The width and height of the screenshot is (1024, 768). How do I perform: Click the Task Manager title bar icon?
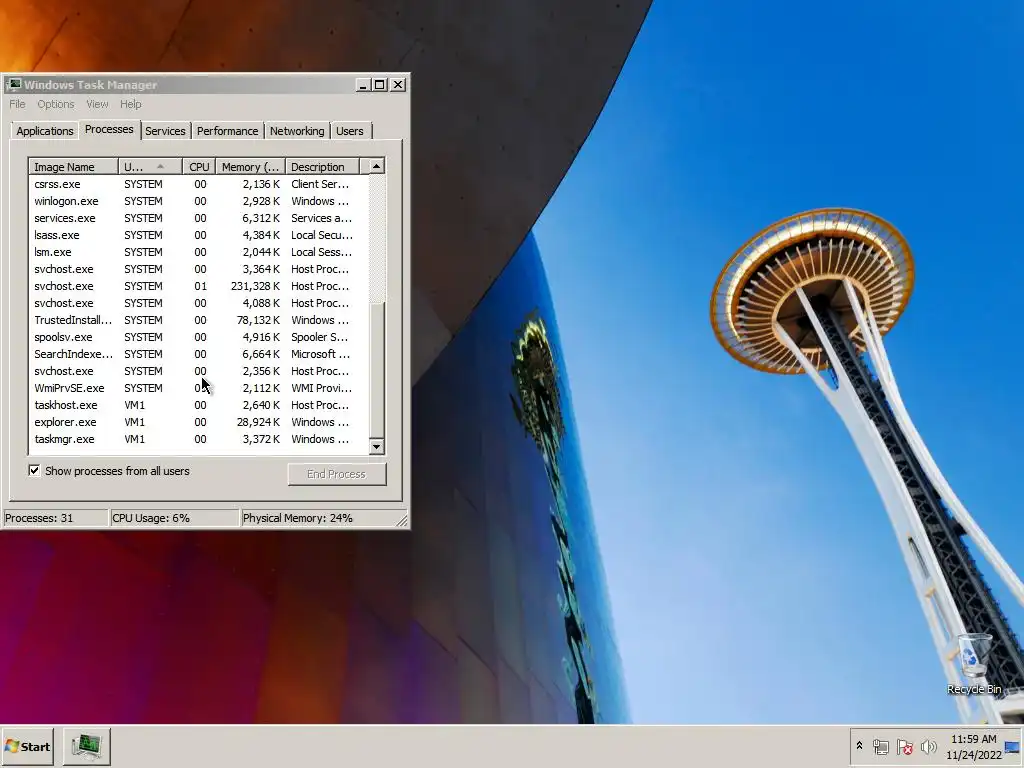[13, 84]
